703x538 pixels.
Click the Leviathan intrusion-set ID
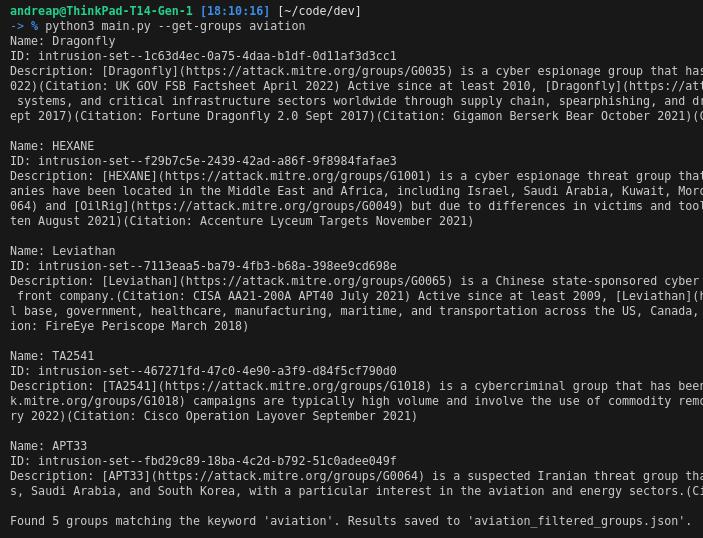(217, 266)
